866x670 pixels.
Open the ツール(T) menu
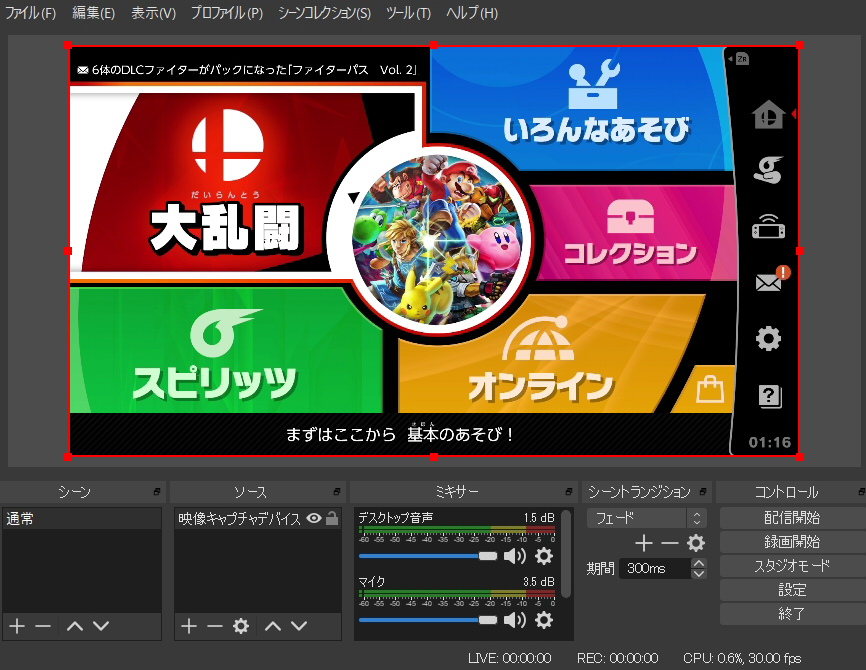coord(408,13)
